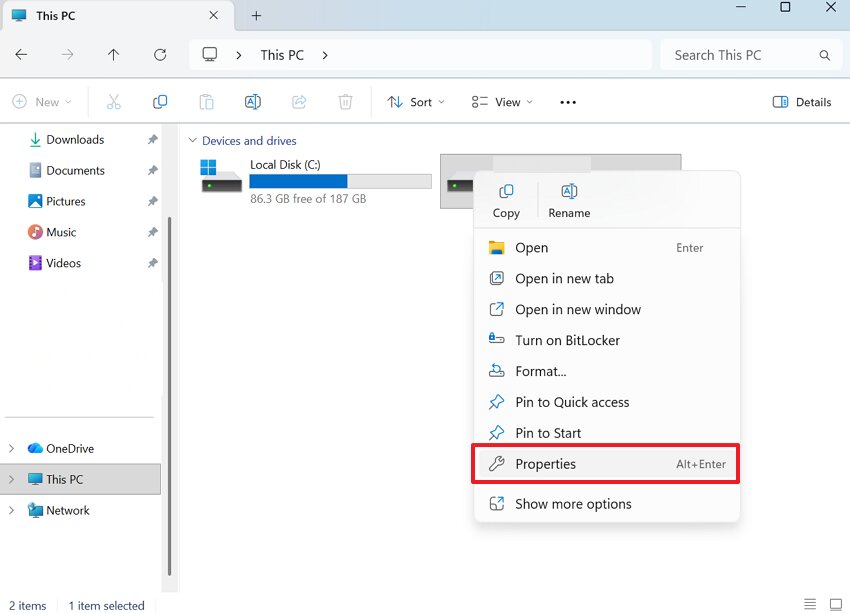Image resolution: width=850 pixels, height=613 pixels.
Task: Click the Share icon in the toolbar
Action: (x=299, y=101)
